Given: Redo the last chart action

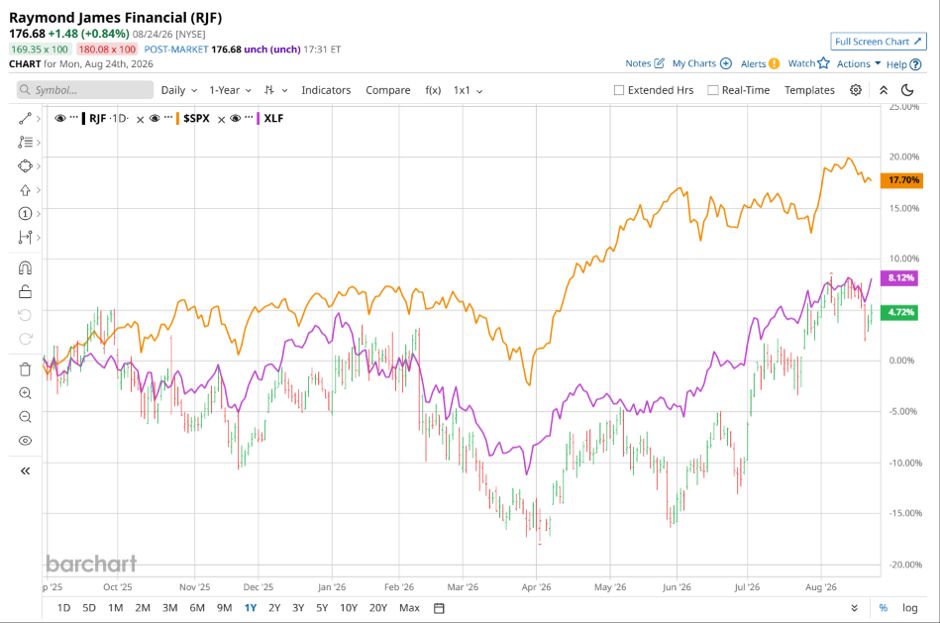Looking at the screenshot, I should tap(25, 339).
